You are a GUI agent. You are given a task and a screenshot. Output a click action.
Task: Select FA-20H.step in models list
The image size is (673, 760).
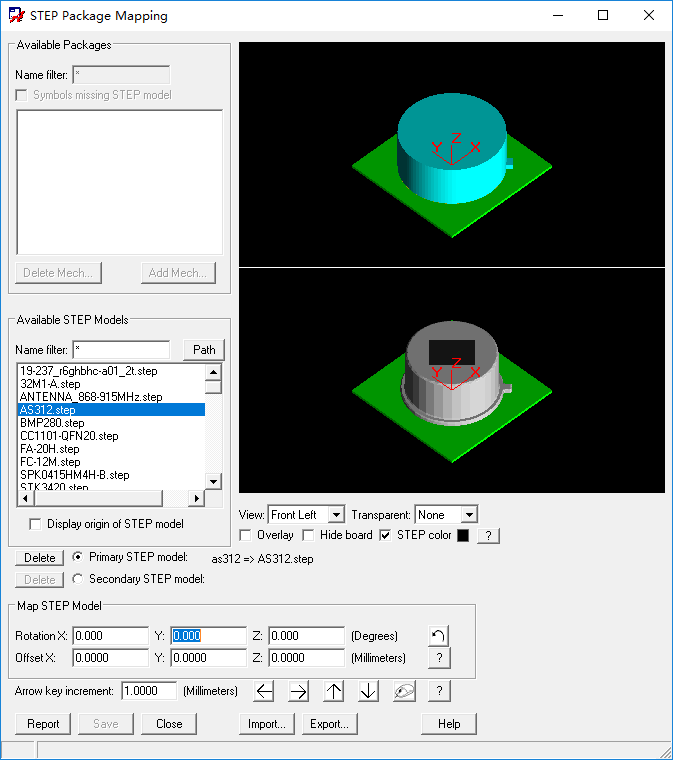pyautogui.click(x=111, y=449)
